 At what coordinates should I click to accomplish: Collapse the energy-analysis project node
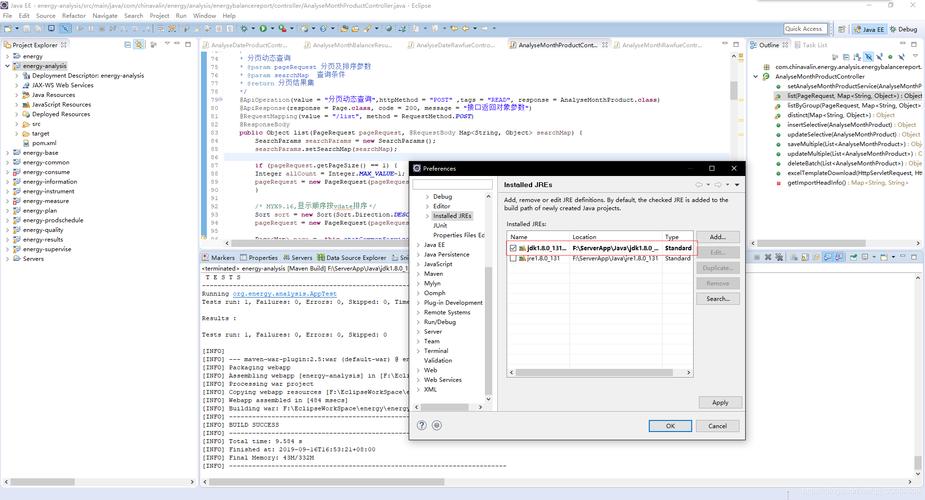tap(7, 66)
